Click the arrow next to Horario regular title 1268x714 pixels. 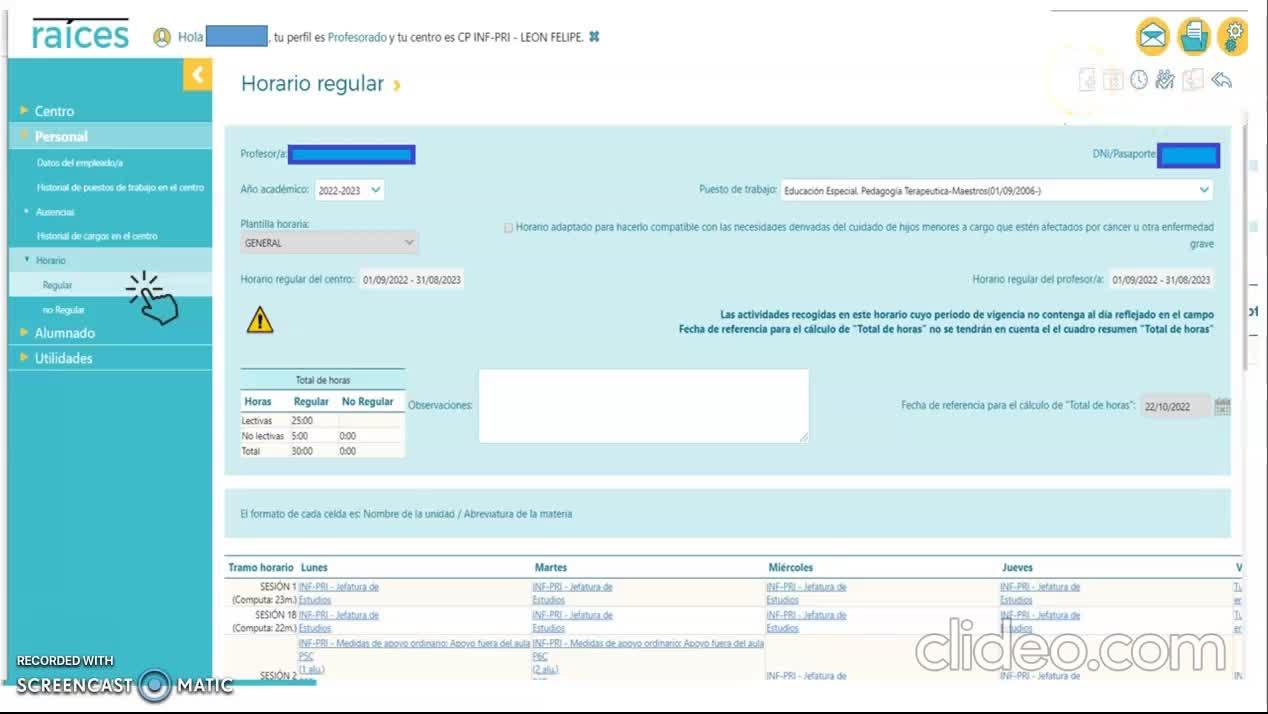click(397, 86)
